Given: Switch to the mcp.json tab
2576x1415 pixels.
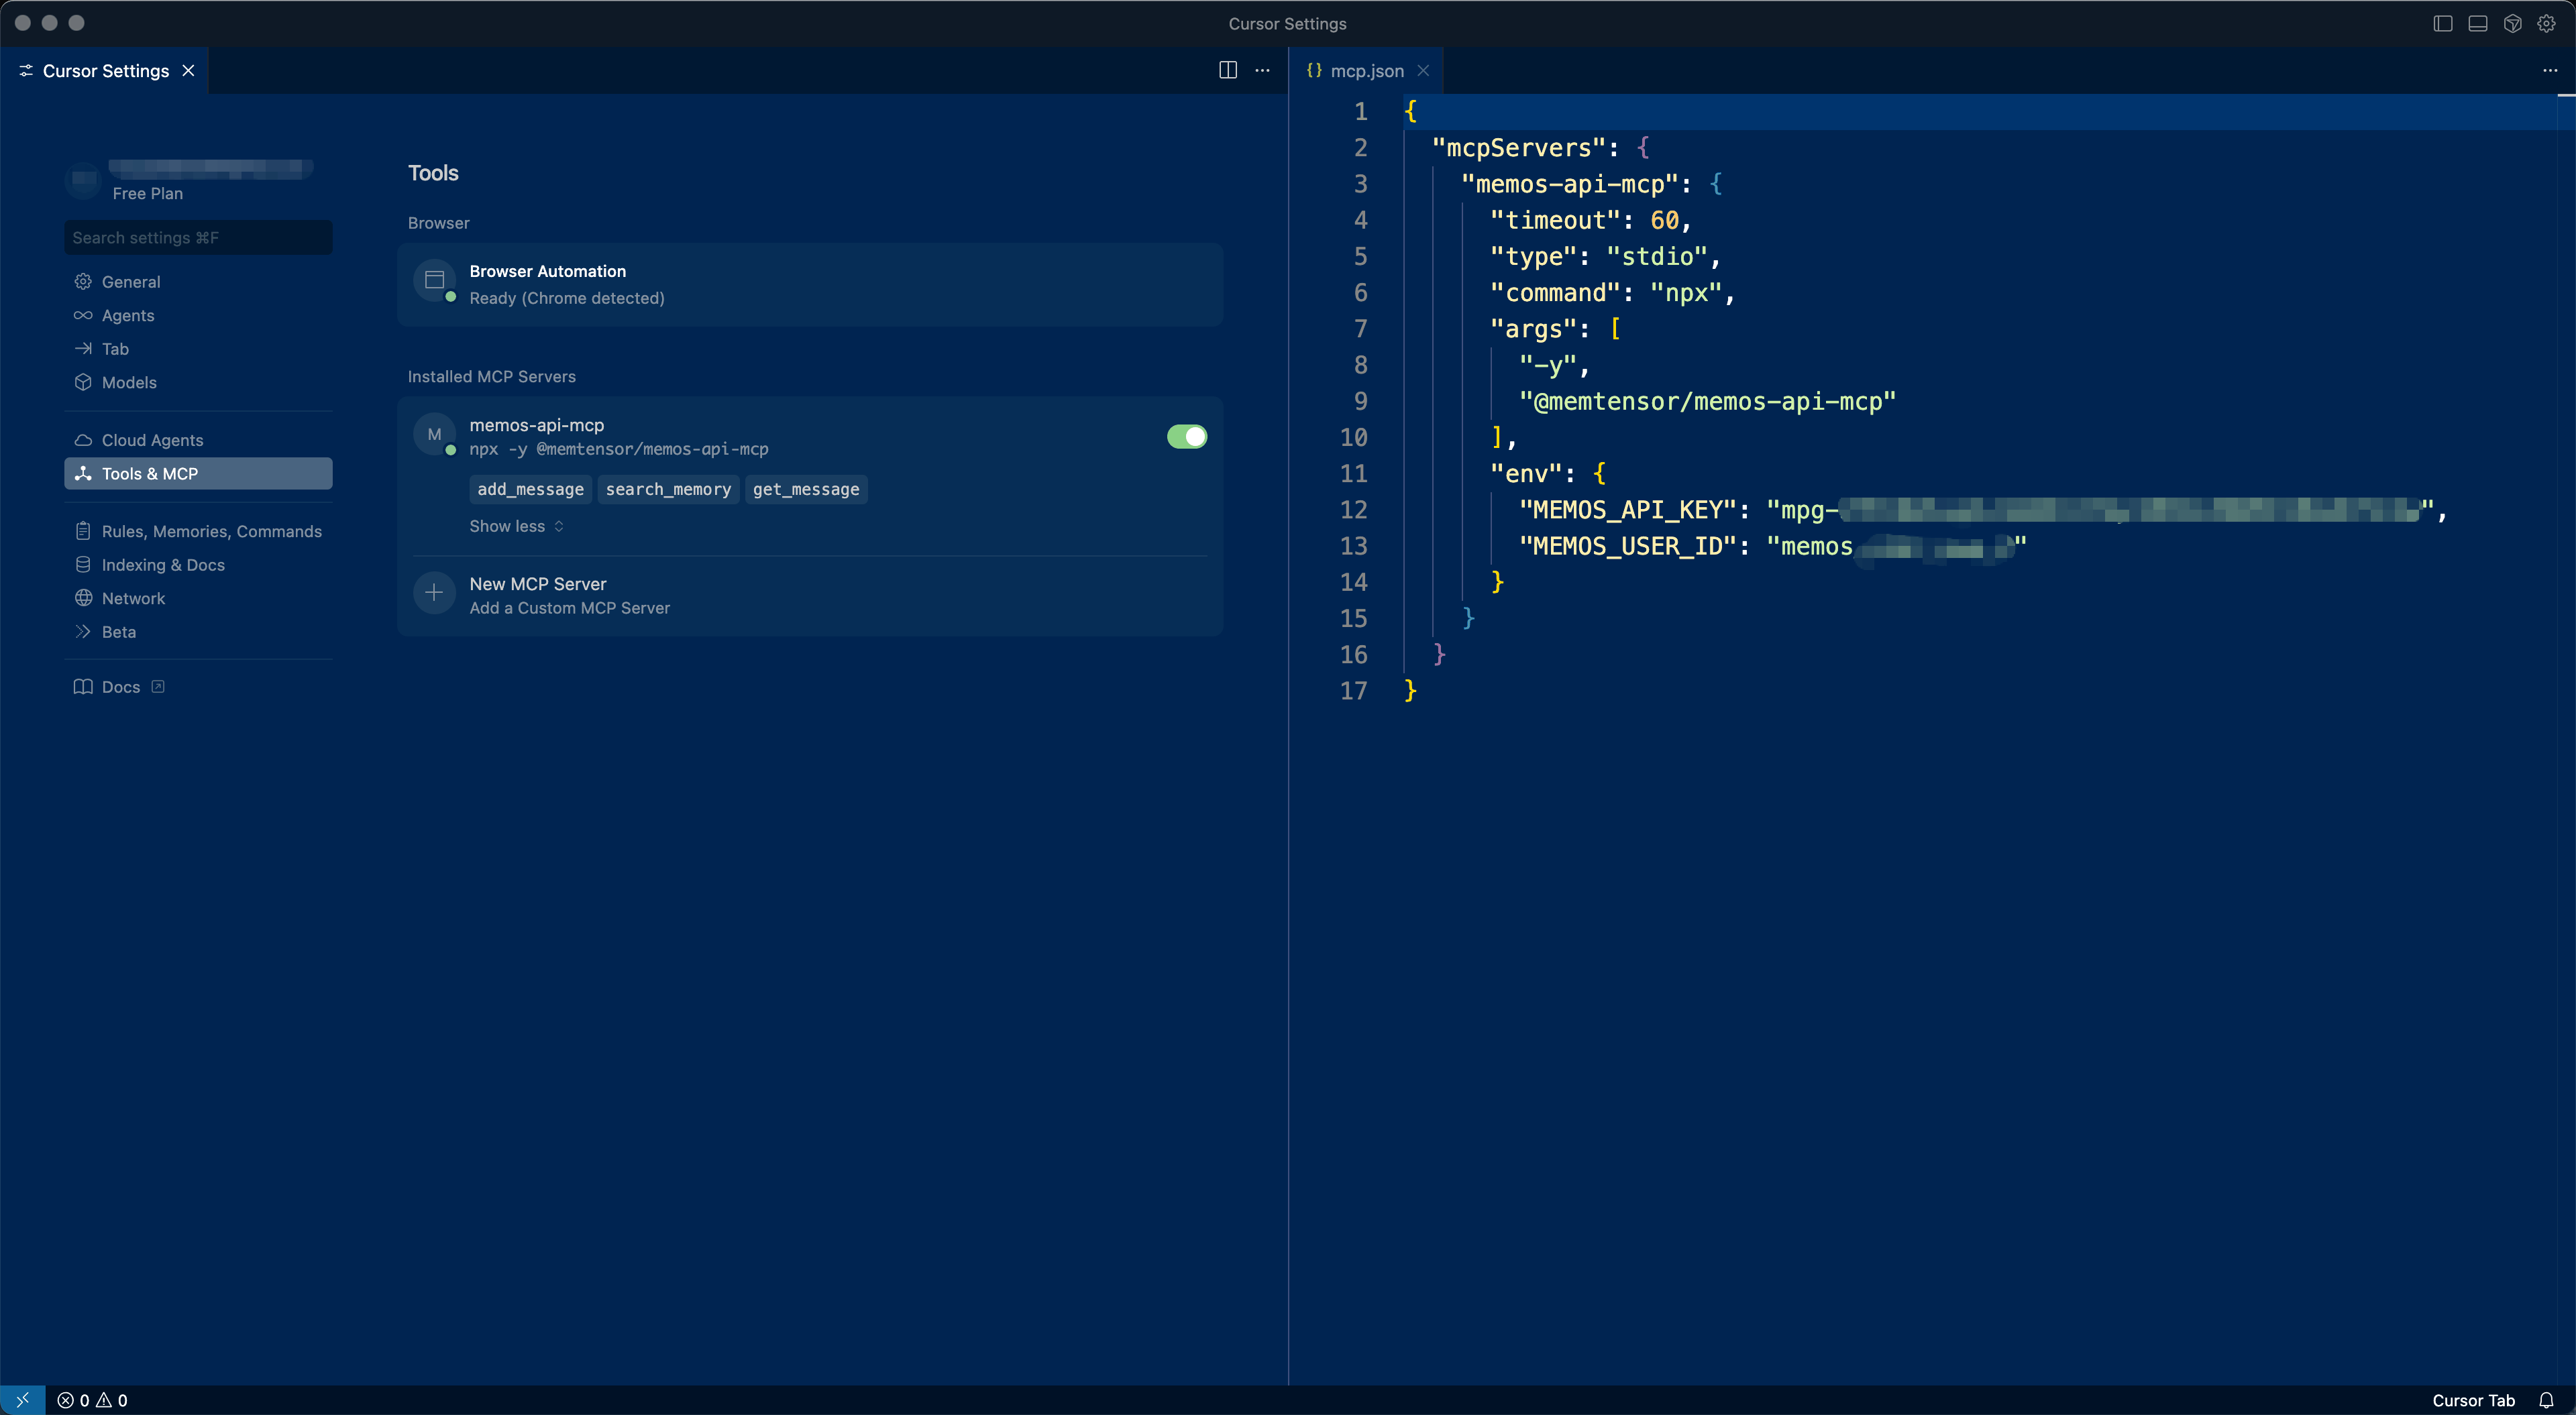Looking at the screenshot, I should pyautogui.click(x=1366, y=70).
